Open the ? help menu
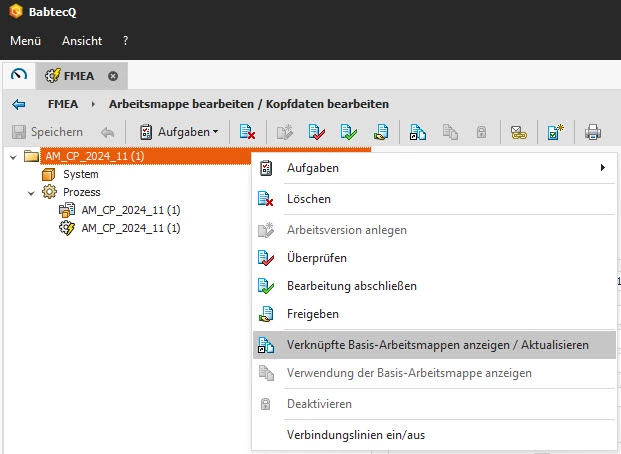Viewport: 621px width, 454px height. (126, 41)
